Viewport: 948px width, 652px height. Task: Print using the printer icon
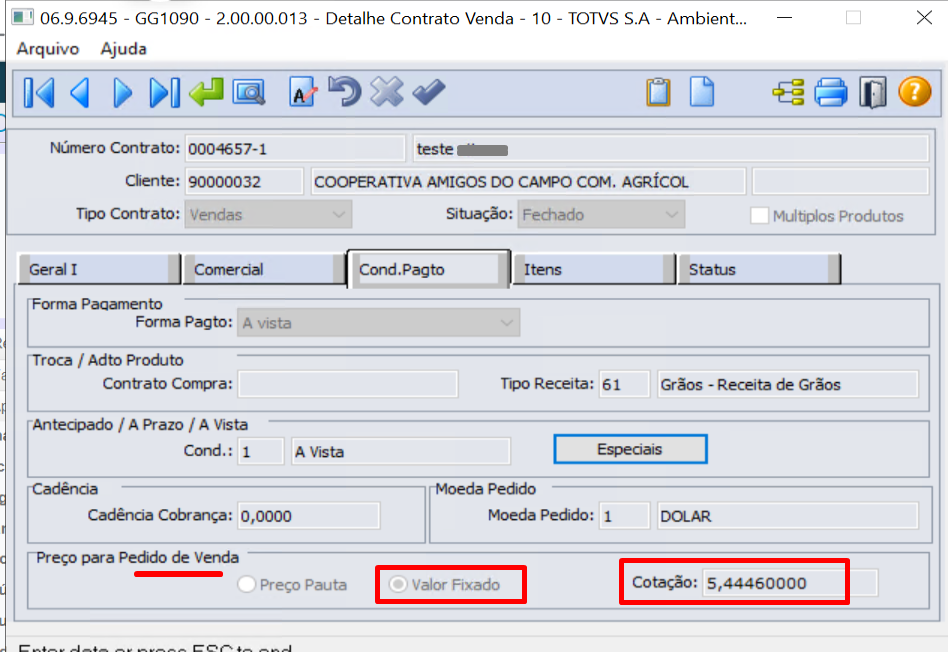(x=831, y=93)
